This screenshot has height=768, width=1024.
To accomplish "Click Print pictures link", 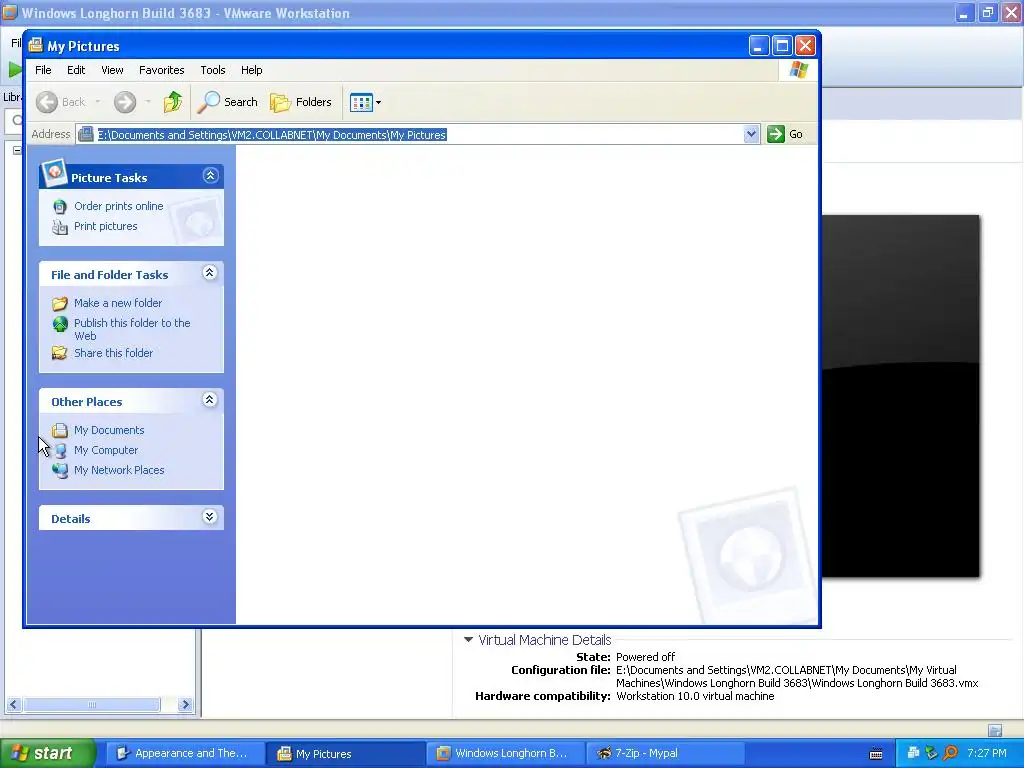I will coord(106,227).
